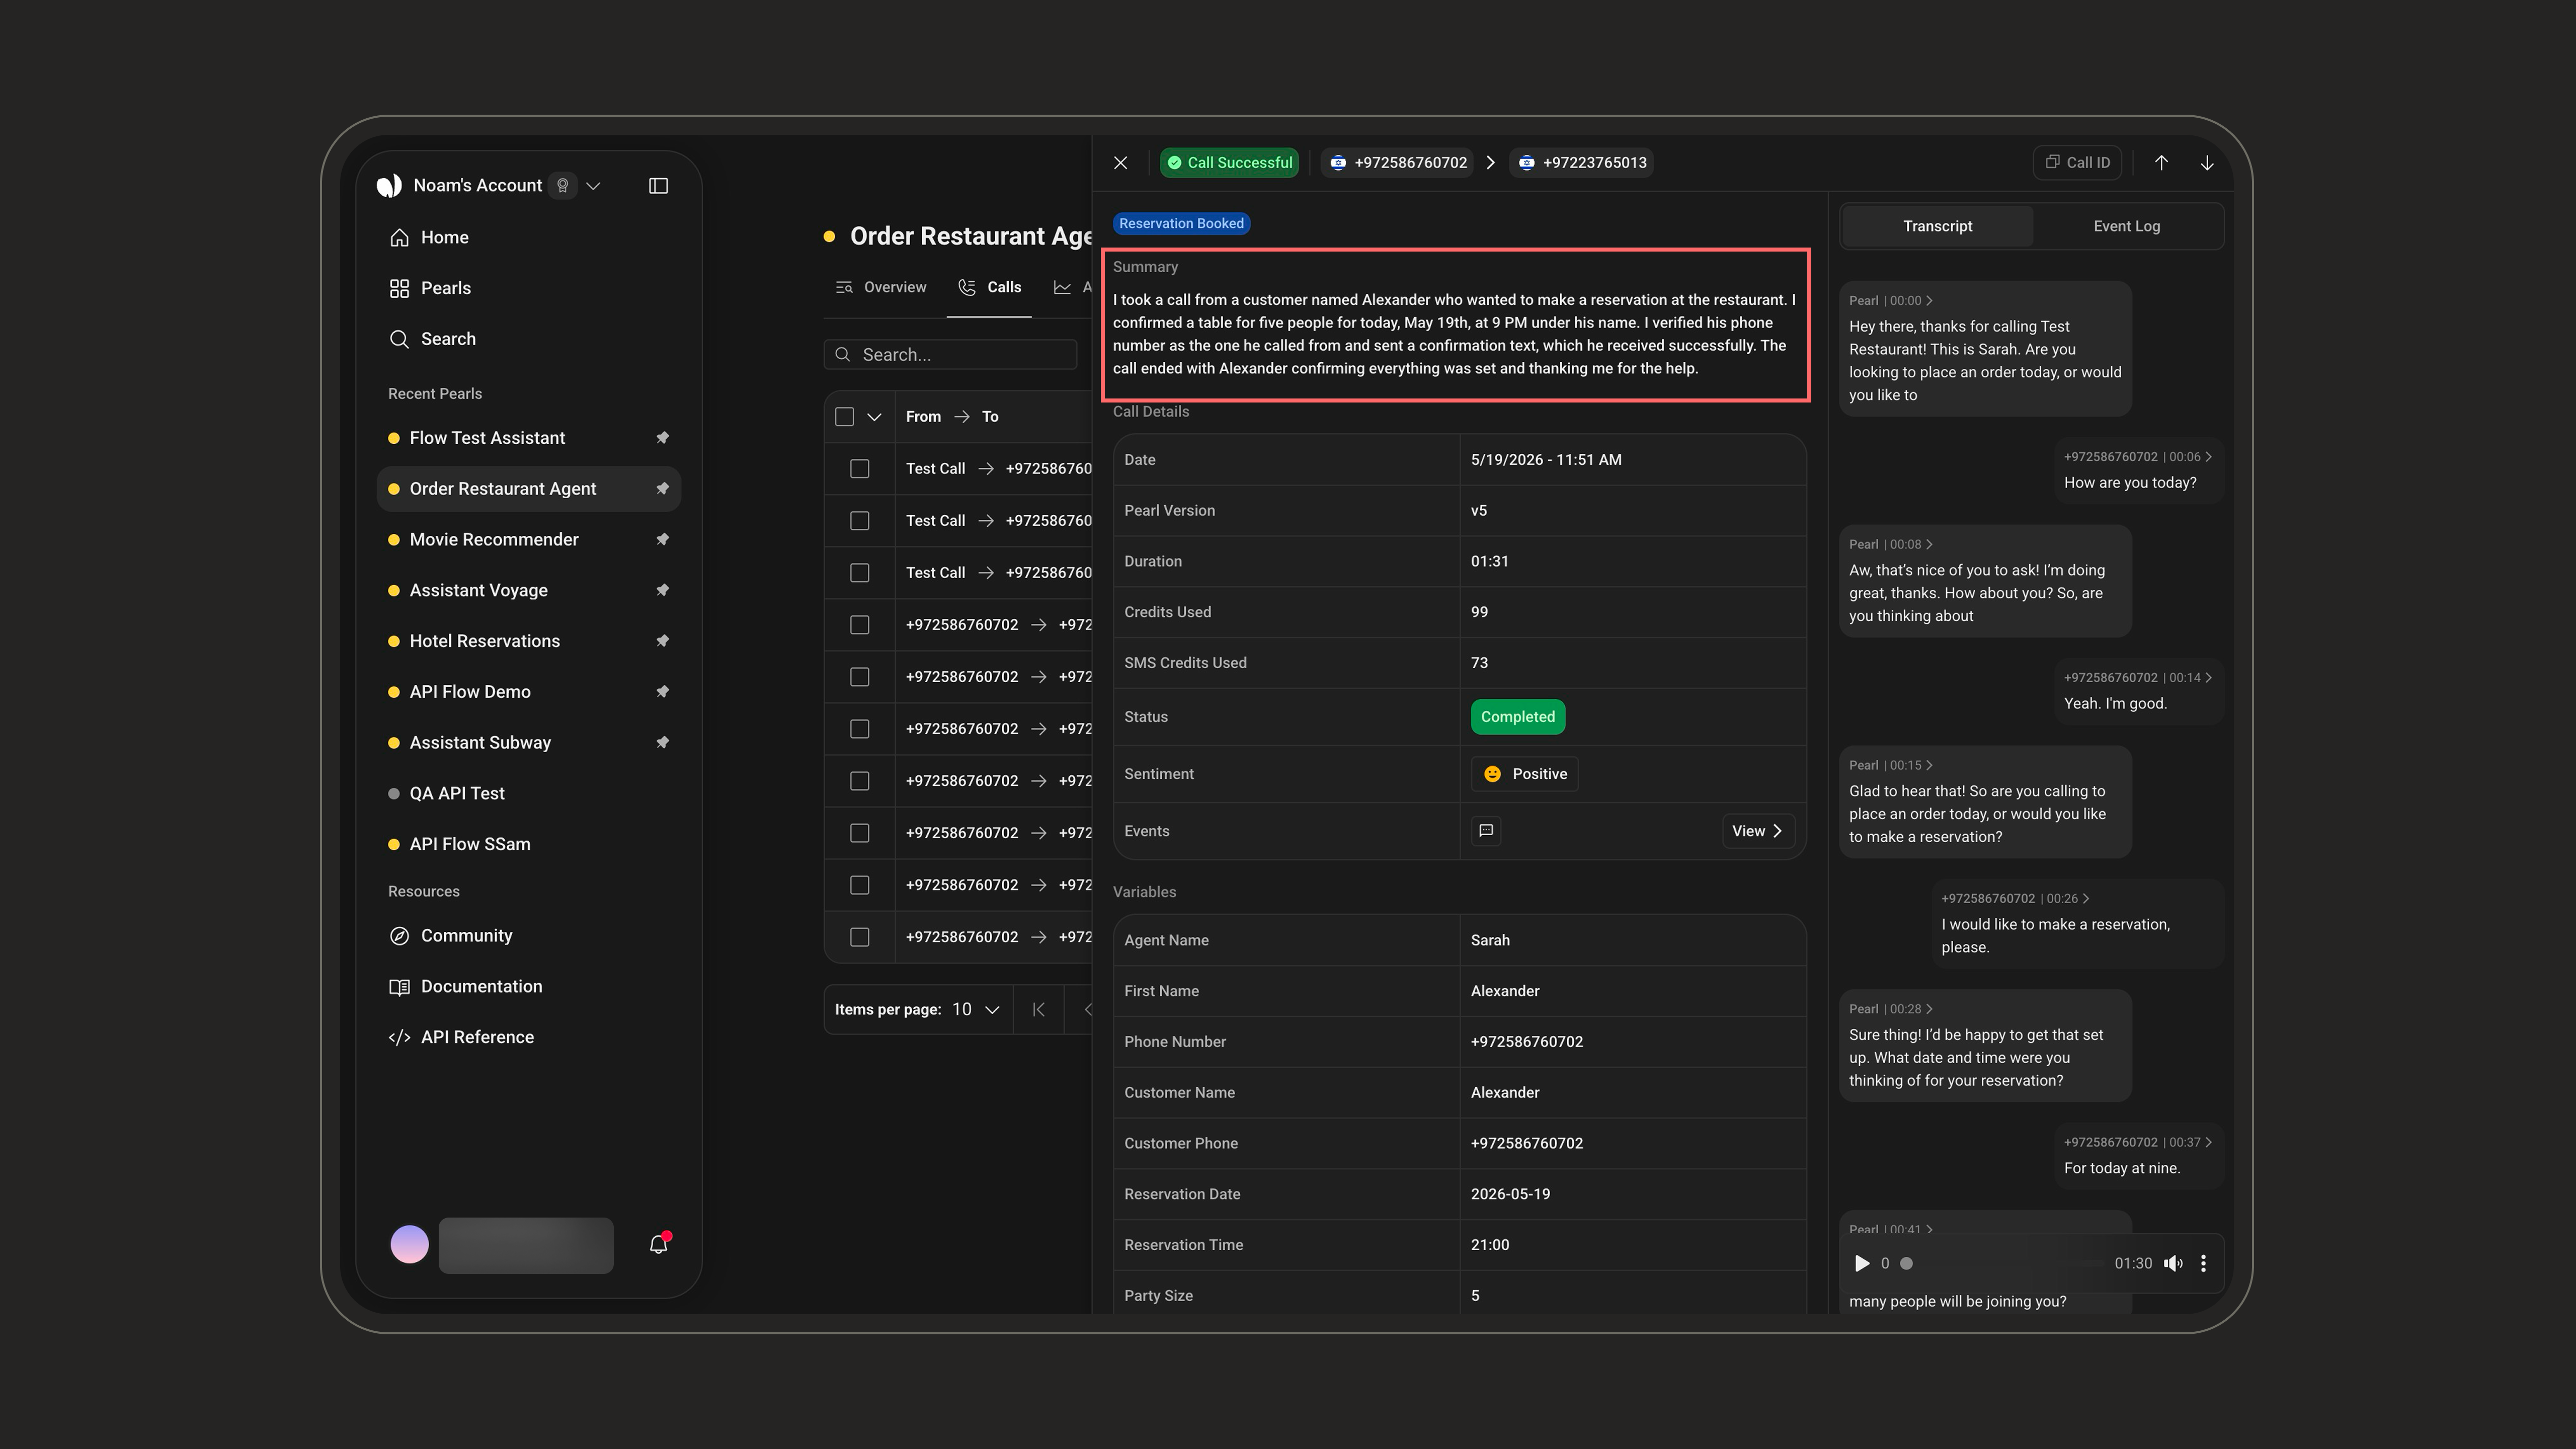Mute the call recording audio
The height and width of the screenshot is (1449, 2576).
[x=2173, y=1264]
